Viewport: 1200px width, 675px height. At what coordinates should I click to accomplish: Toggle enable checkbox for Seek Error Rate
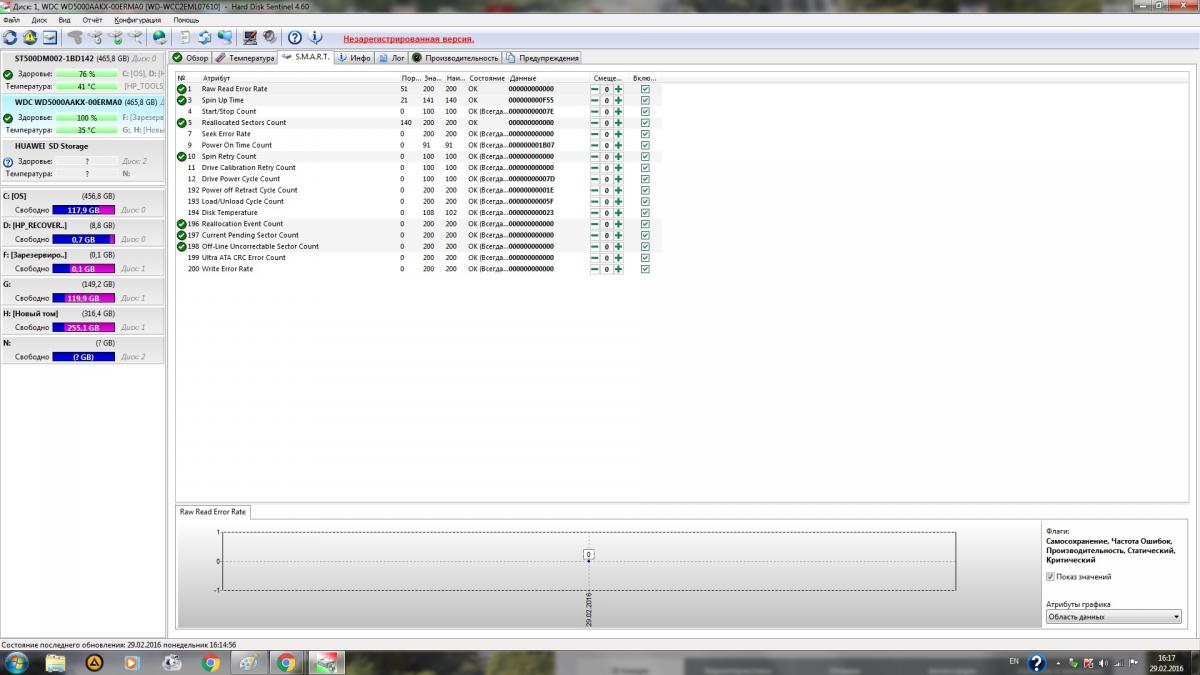coord(645,134)
